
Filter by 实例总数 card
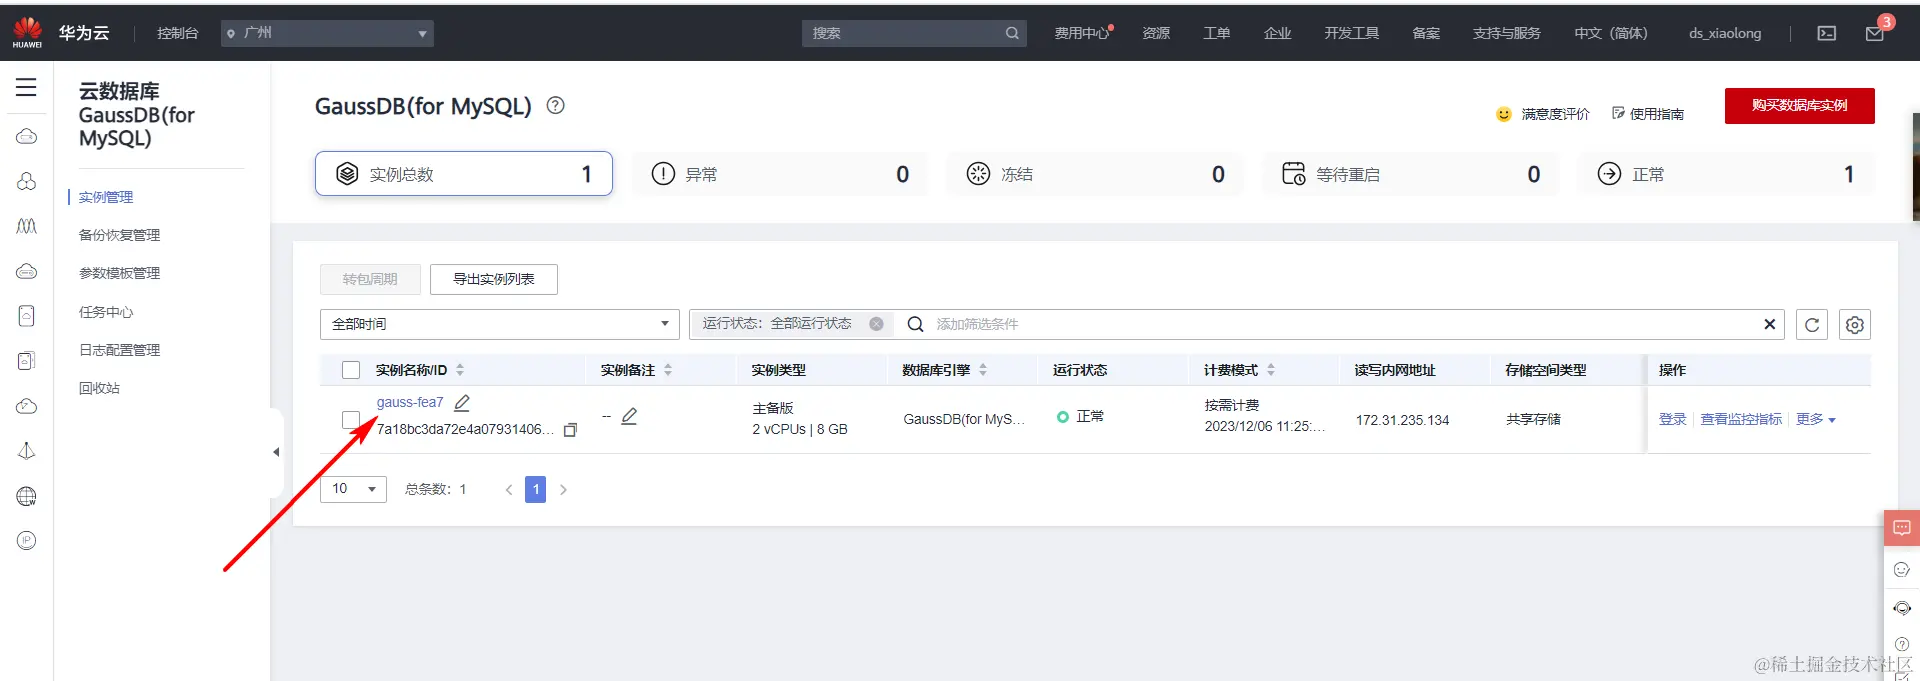(464, 174)
